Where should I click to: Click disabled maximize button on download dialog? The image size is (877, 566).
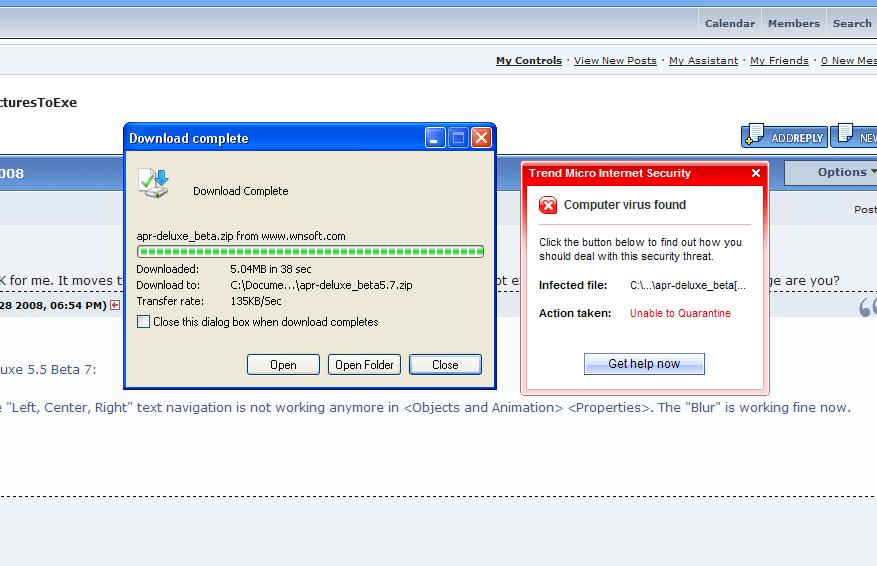click(x=458, y=138)
